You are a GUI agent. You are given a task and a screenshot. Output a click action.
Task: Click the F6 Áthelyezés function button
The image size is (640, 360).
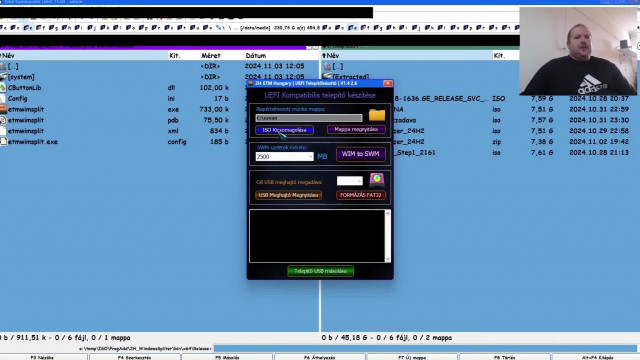click(x=320, y=357)
